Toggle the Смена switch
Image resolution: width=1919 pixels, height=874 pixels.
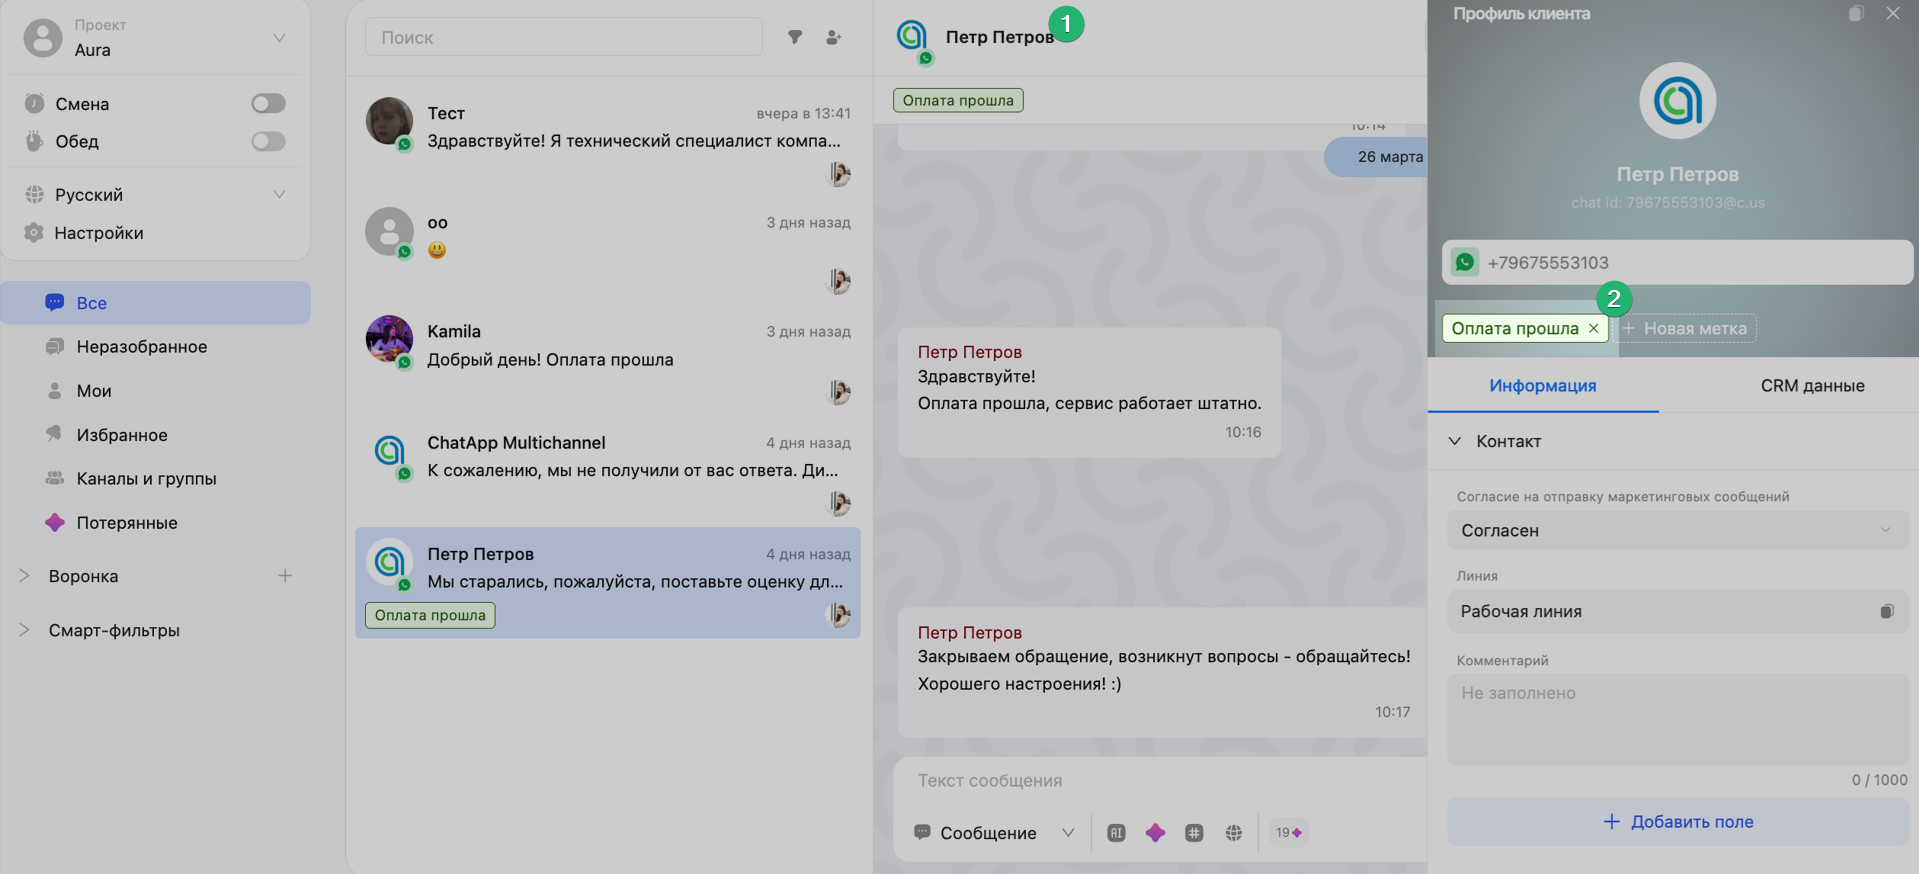268,103
